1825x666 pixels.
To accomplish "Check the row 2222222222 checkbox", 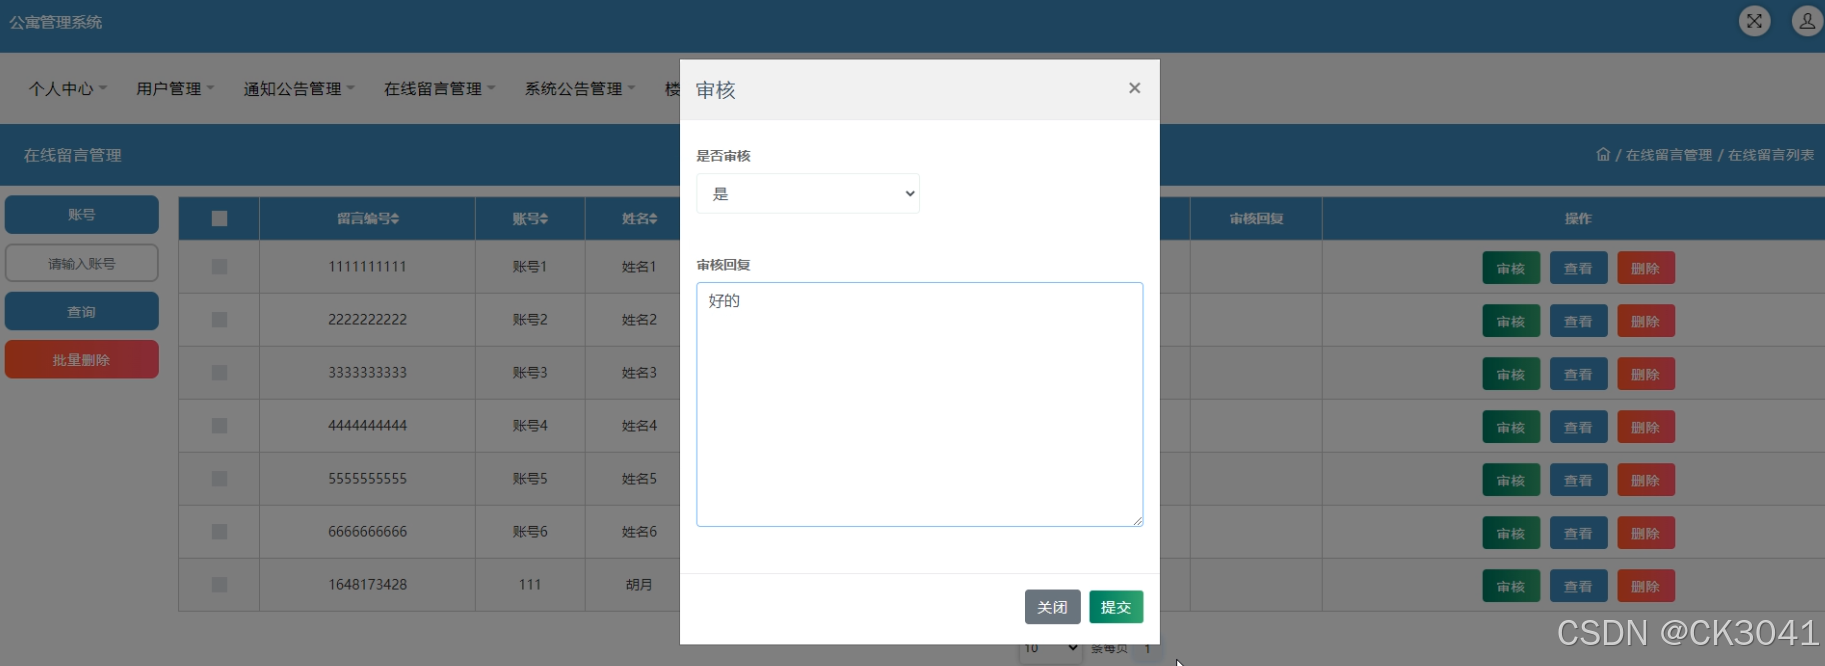I will point(219,320).
